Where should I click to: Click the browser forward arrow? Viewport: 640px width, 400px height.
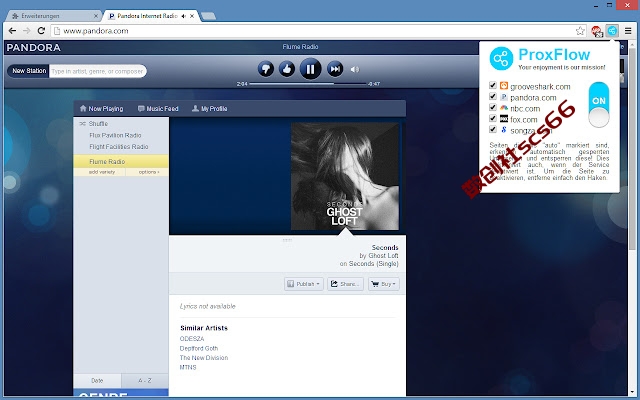27,31
